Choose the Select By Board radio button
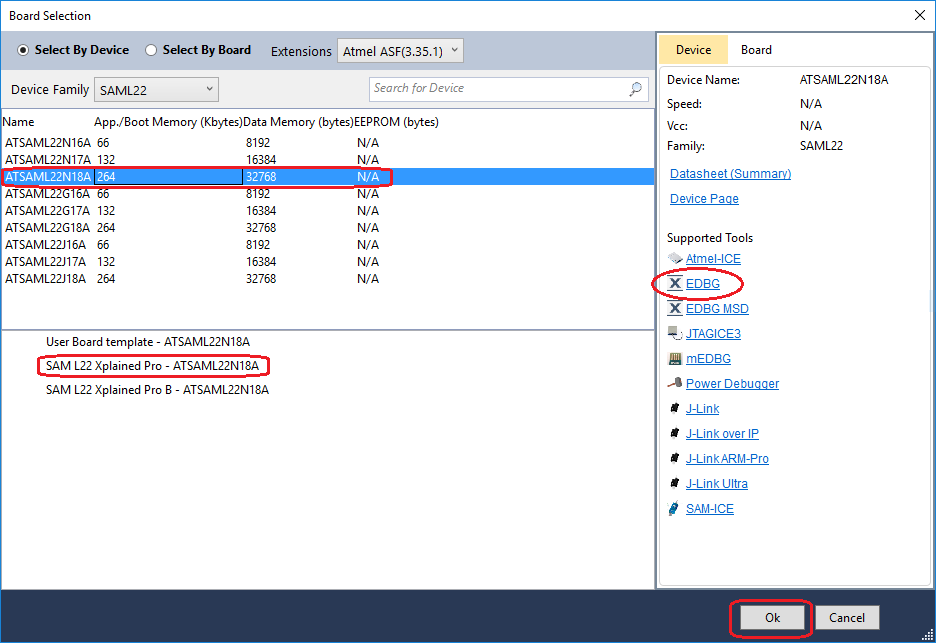Screen dimensions: 936x643 pos(152,50)
